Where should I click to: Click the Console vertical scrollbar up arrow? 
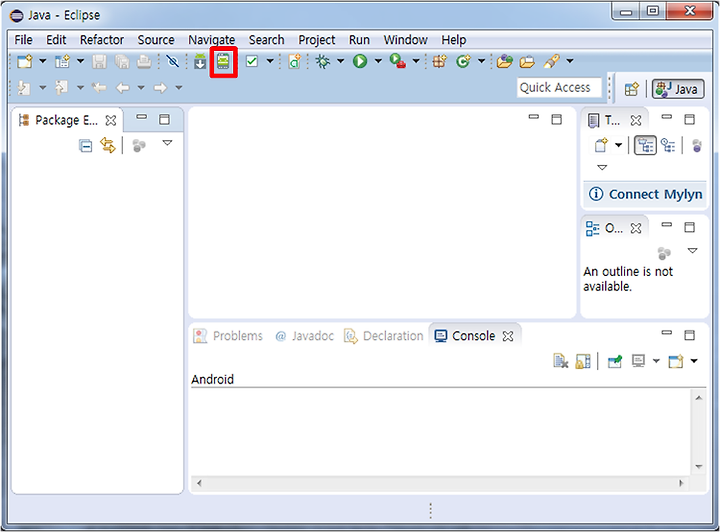pyautogui.click(x=698, y=398)
